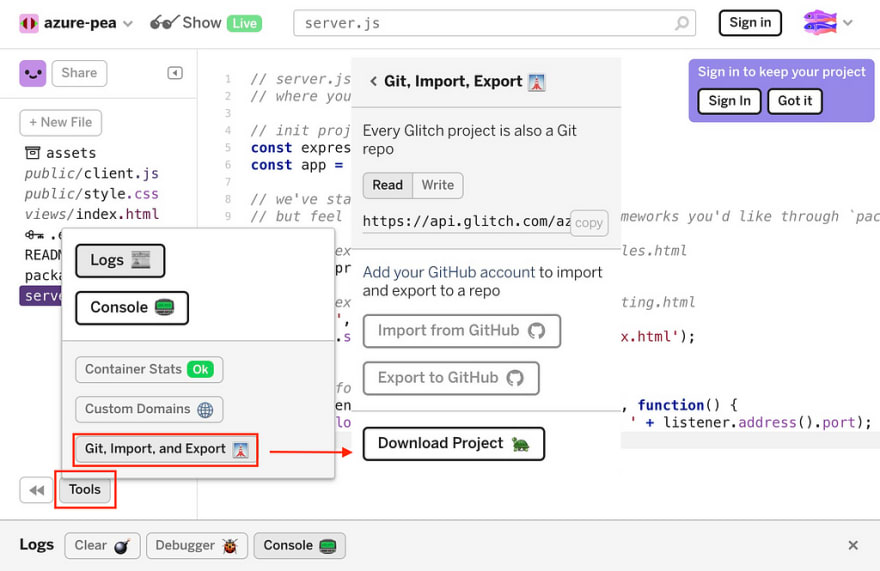Open the Debugger button
Viewport: 880px width, 571px height.
[x=197, y=546]
